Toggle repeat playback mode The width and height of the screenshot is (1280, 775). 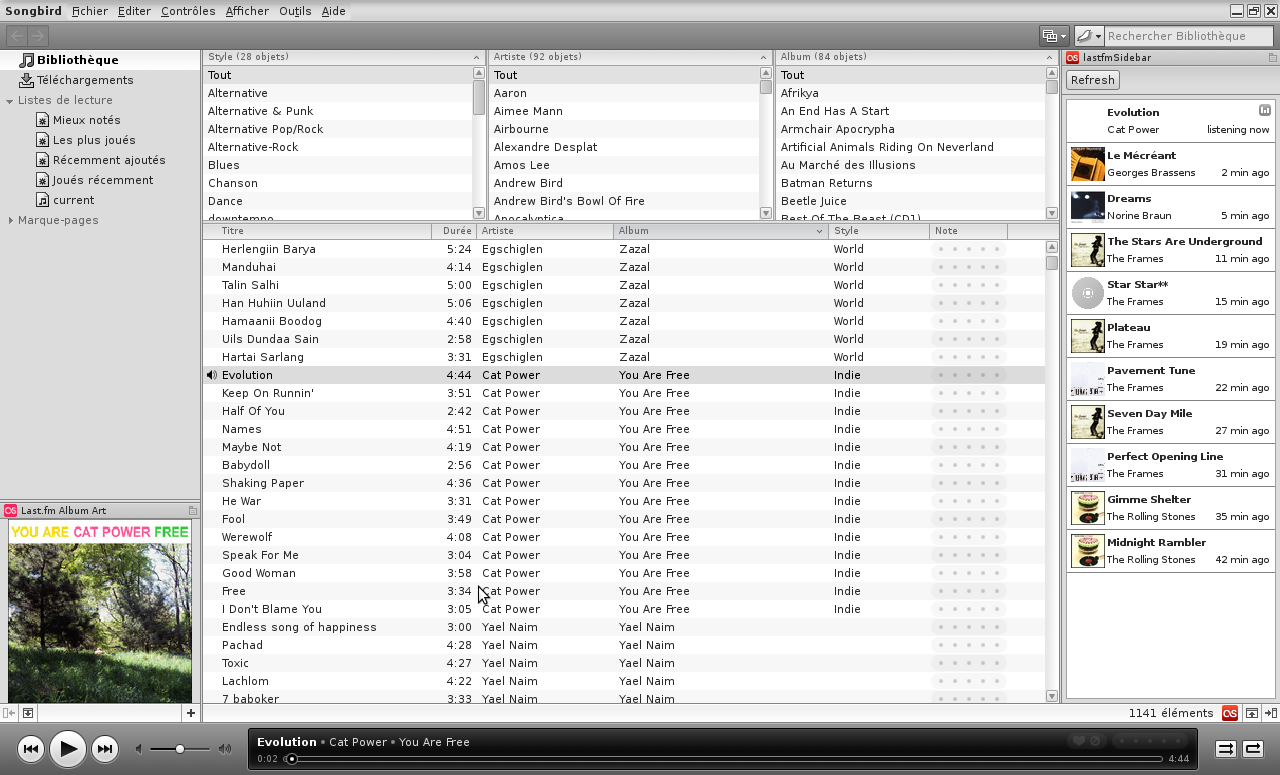[x=1252, y=749]
